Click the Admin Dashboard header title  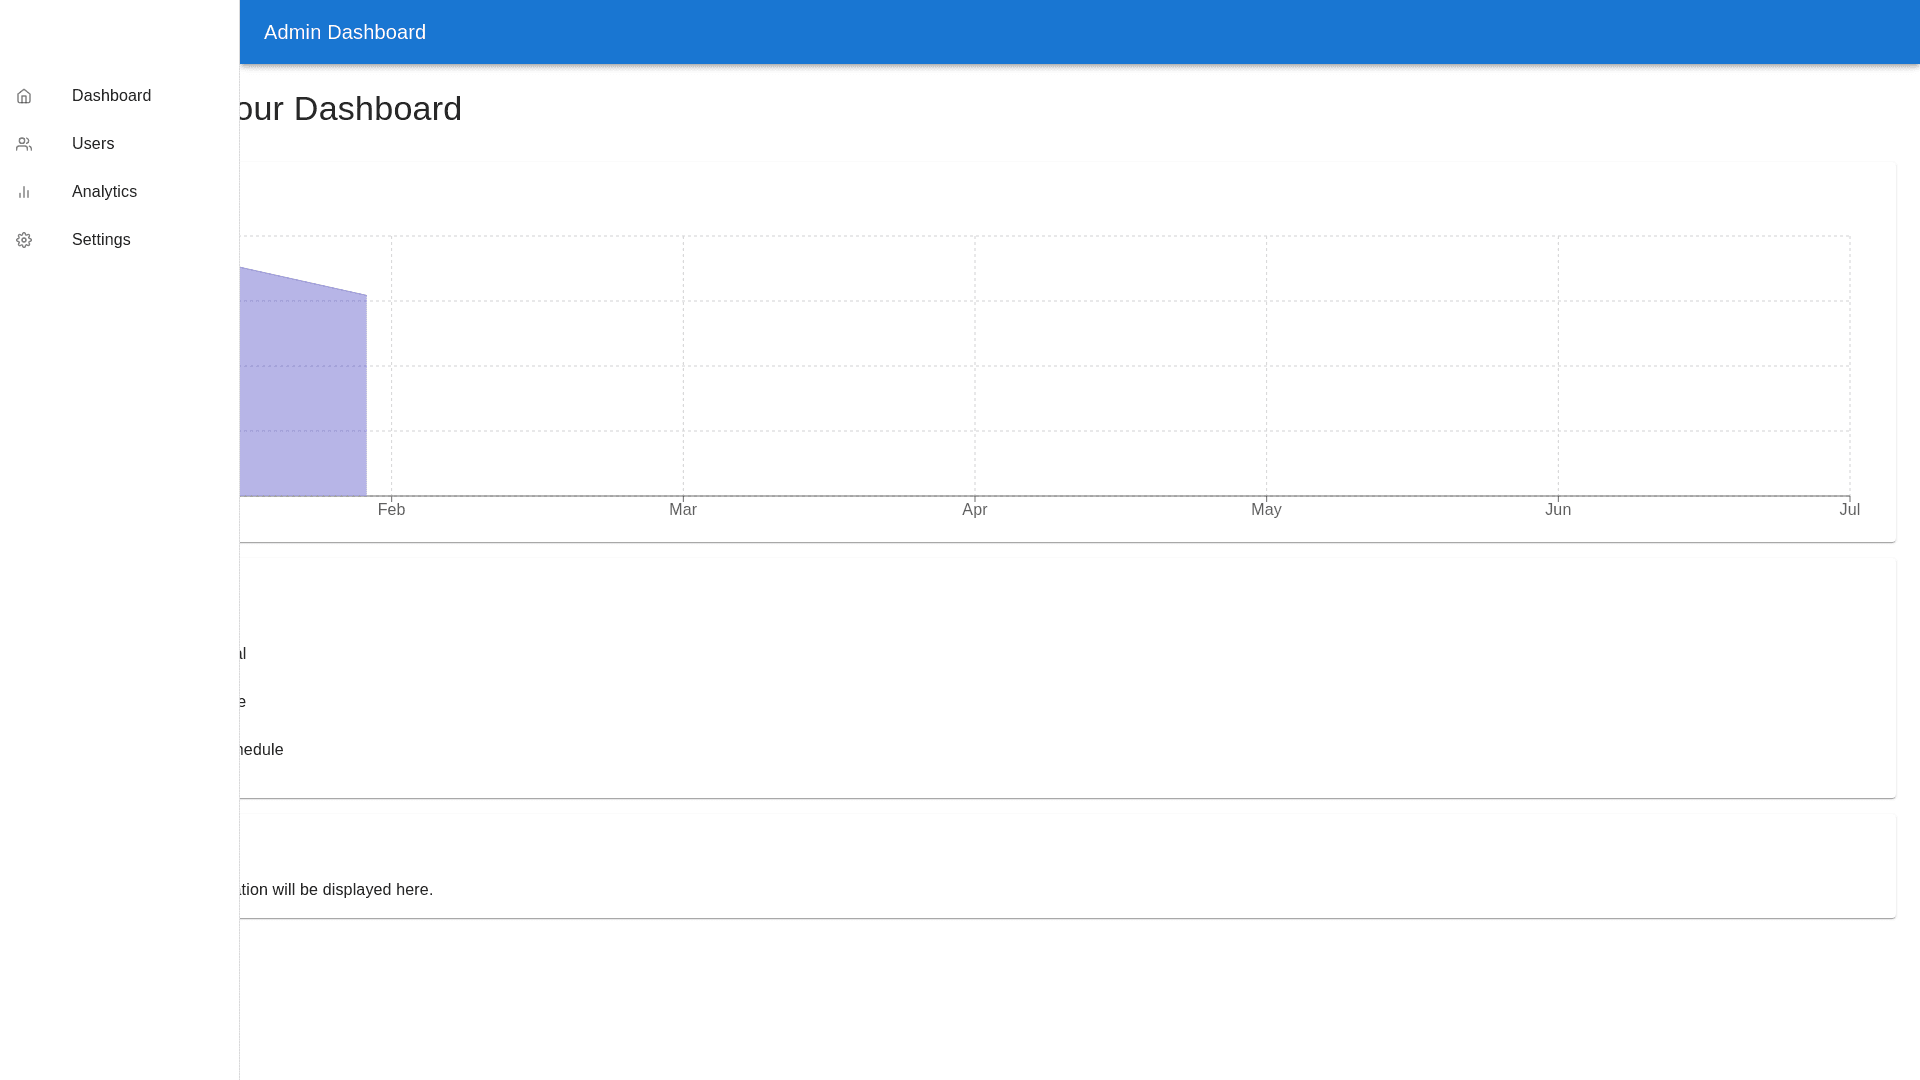(x=345, y=32)
